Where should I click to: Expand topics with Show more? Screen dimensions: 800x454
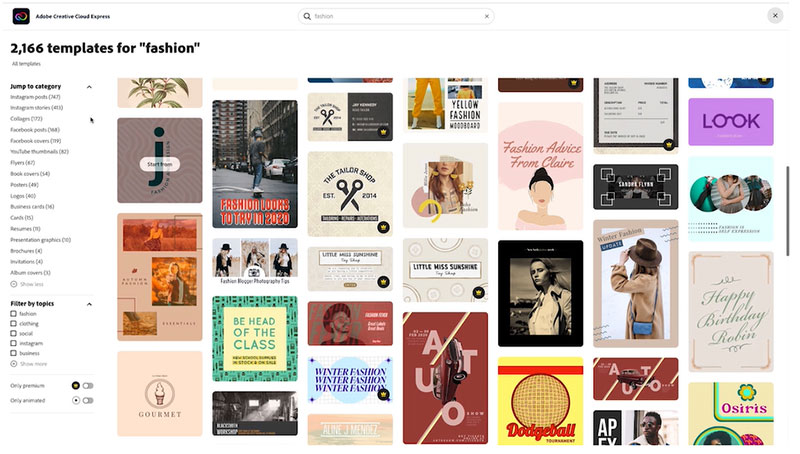(x=28, y=364)
